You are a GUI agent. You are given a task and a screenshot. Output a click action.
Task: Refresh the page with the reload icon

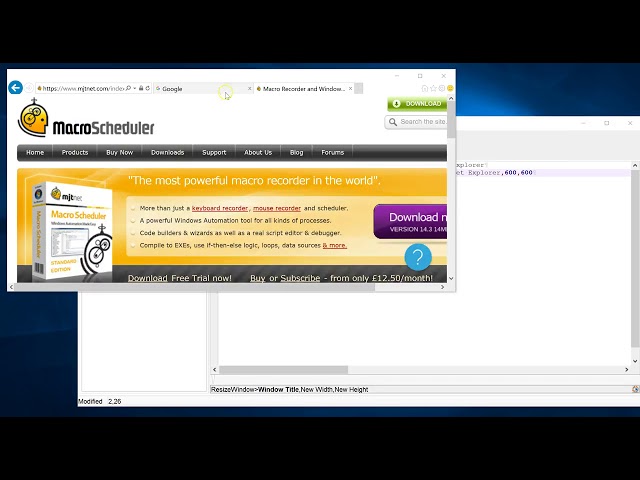(x=147, y=88)
